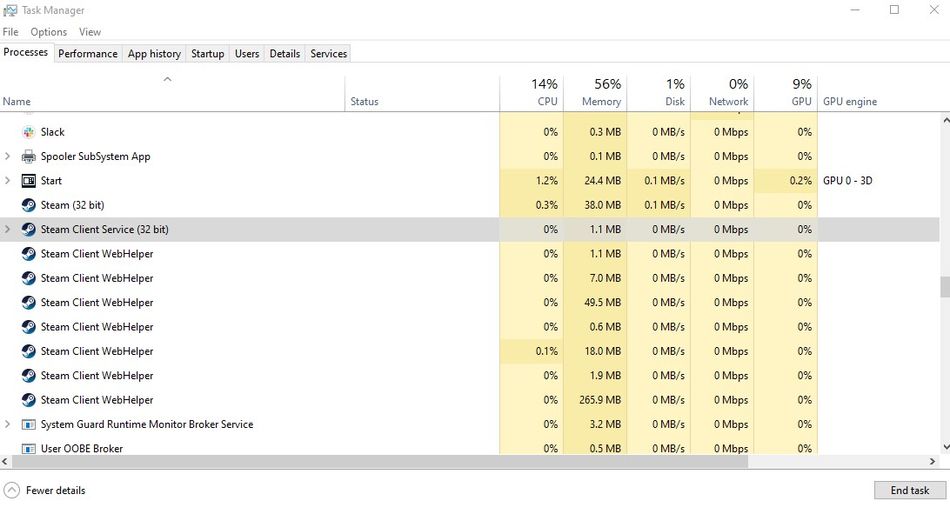Click the Steam Client Service icon
950x508 pixels.
[28, 229]
